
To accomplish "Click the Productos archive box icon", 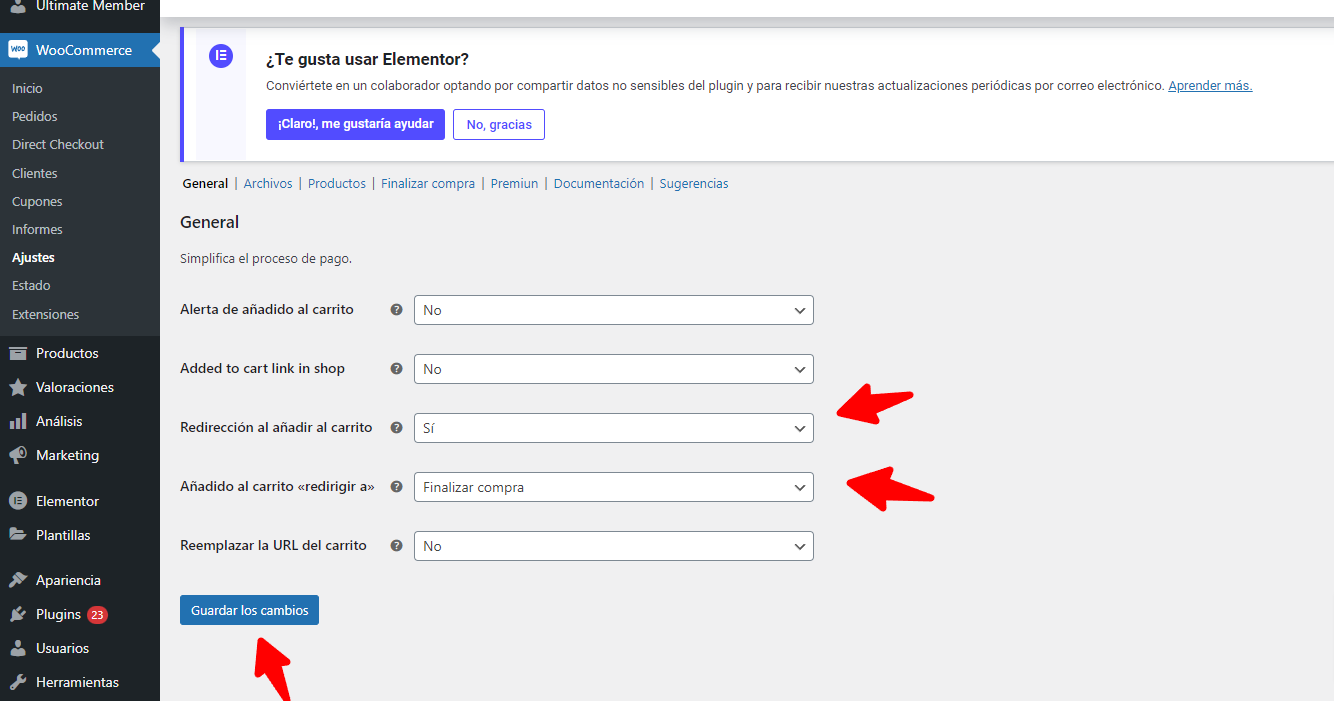I will [17, 353].
